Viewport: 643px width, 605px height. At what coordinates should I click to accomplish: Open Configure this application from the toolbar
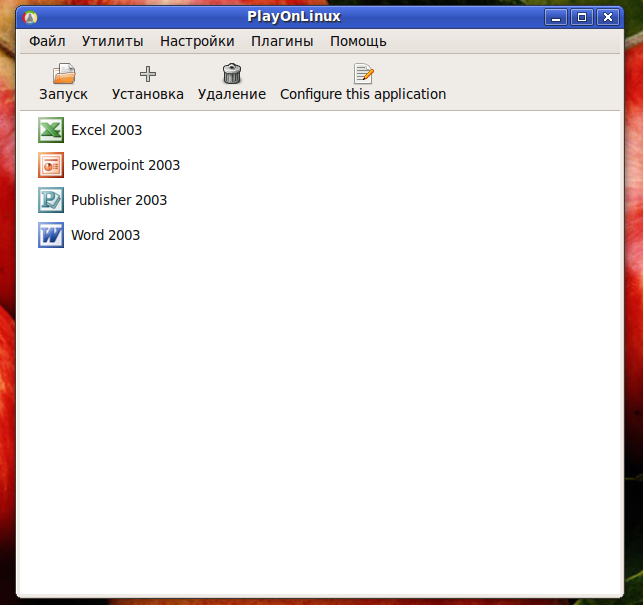(363, 73)
